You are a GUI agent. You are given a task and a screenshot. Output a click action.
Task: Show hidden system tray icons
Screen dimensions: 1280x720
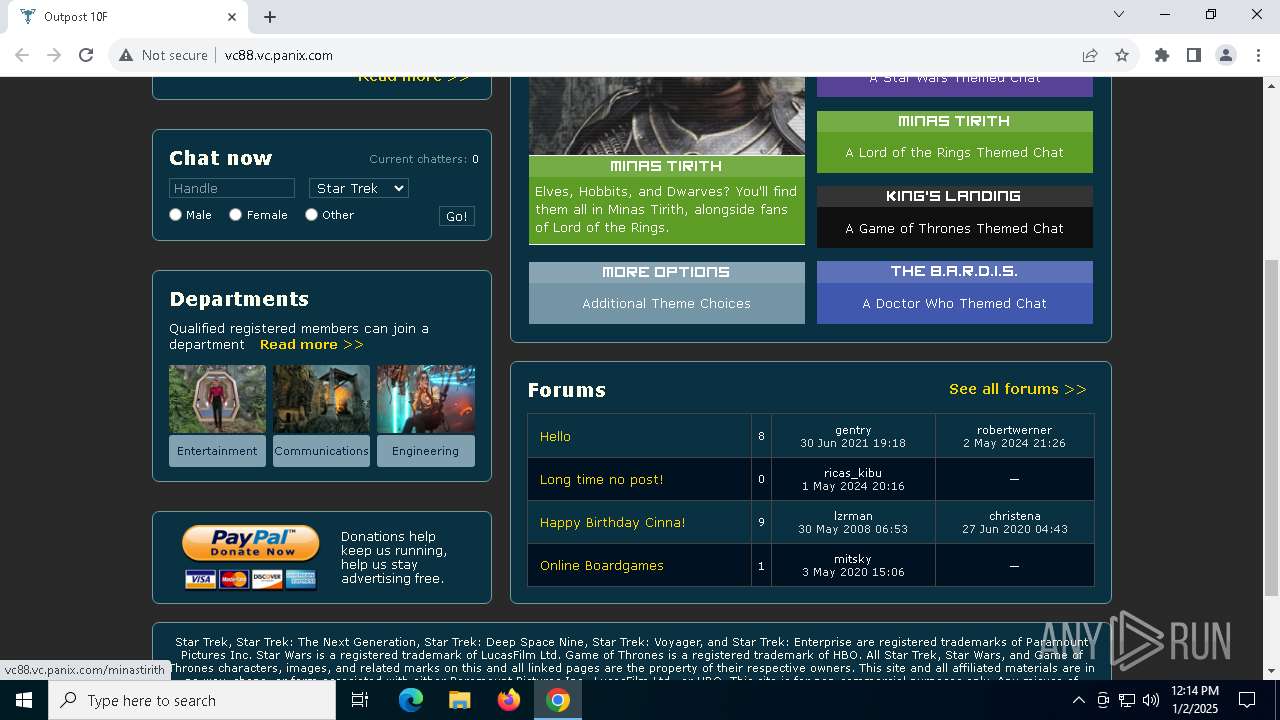pyautogui.click(x=1079, y=700)
